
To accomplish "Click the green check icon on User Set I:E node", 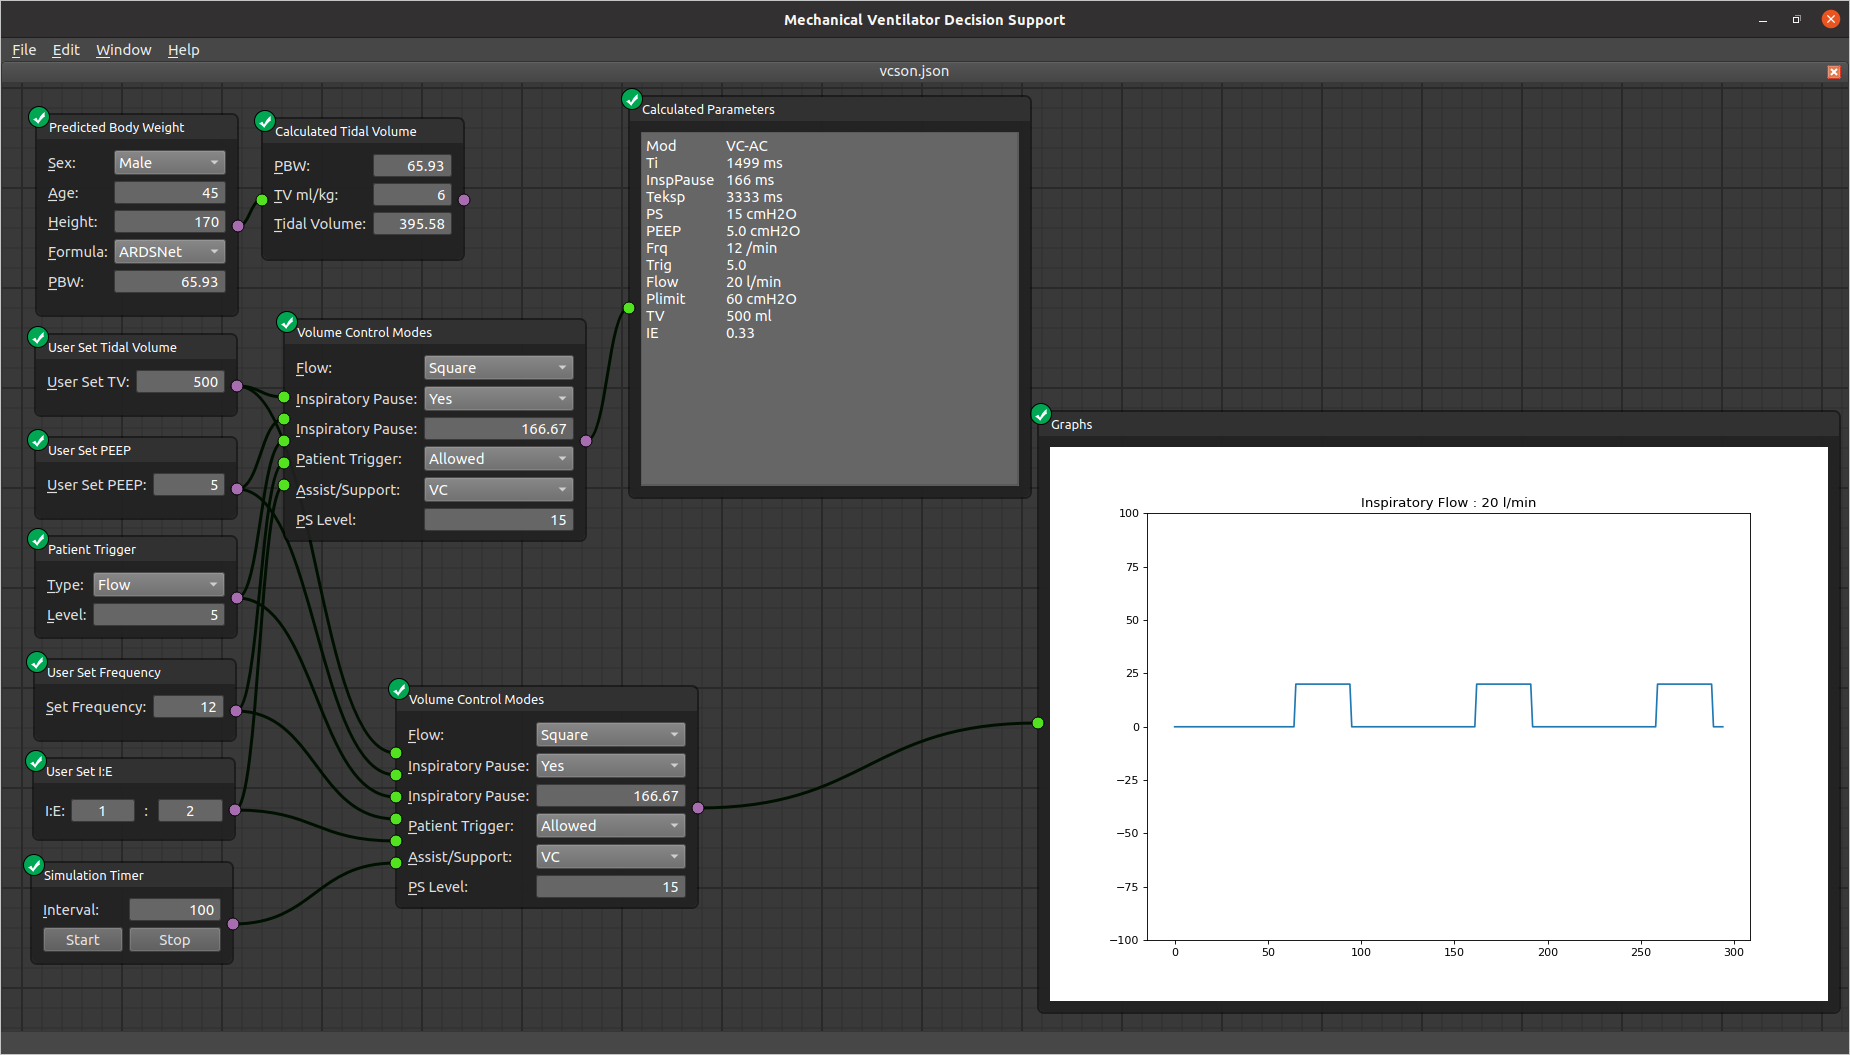I will coord(36,761).
